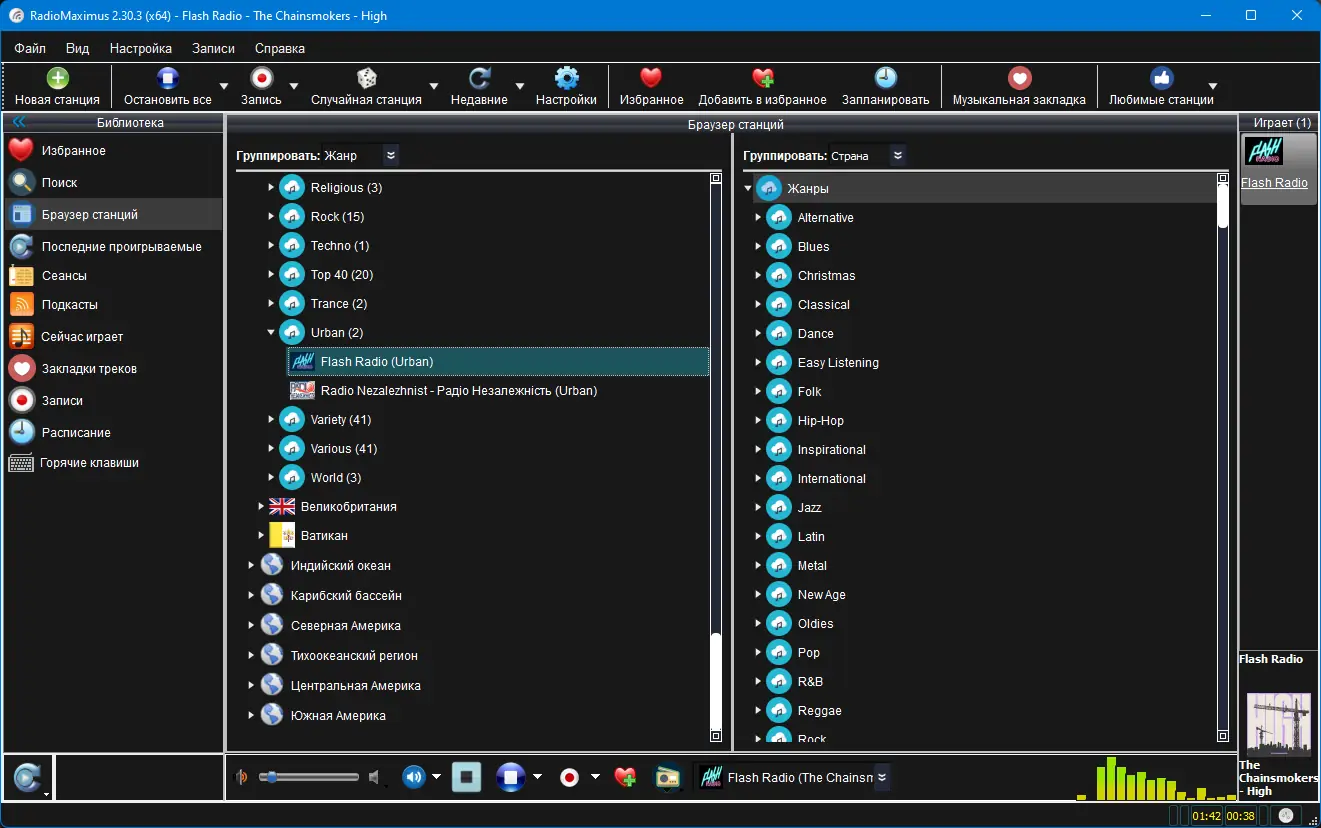Select Flash Radio (Urban) station row

pyautogui.click(x=498, y=362)
